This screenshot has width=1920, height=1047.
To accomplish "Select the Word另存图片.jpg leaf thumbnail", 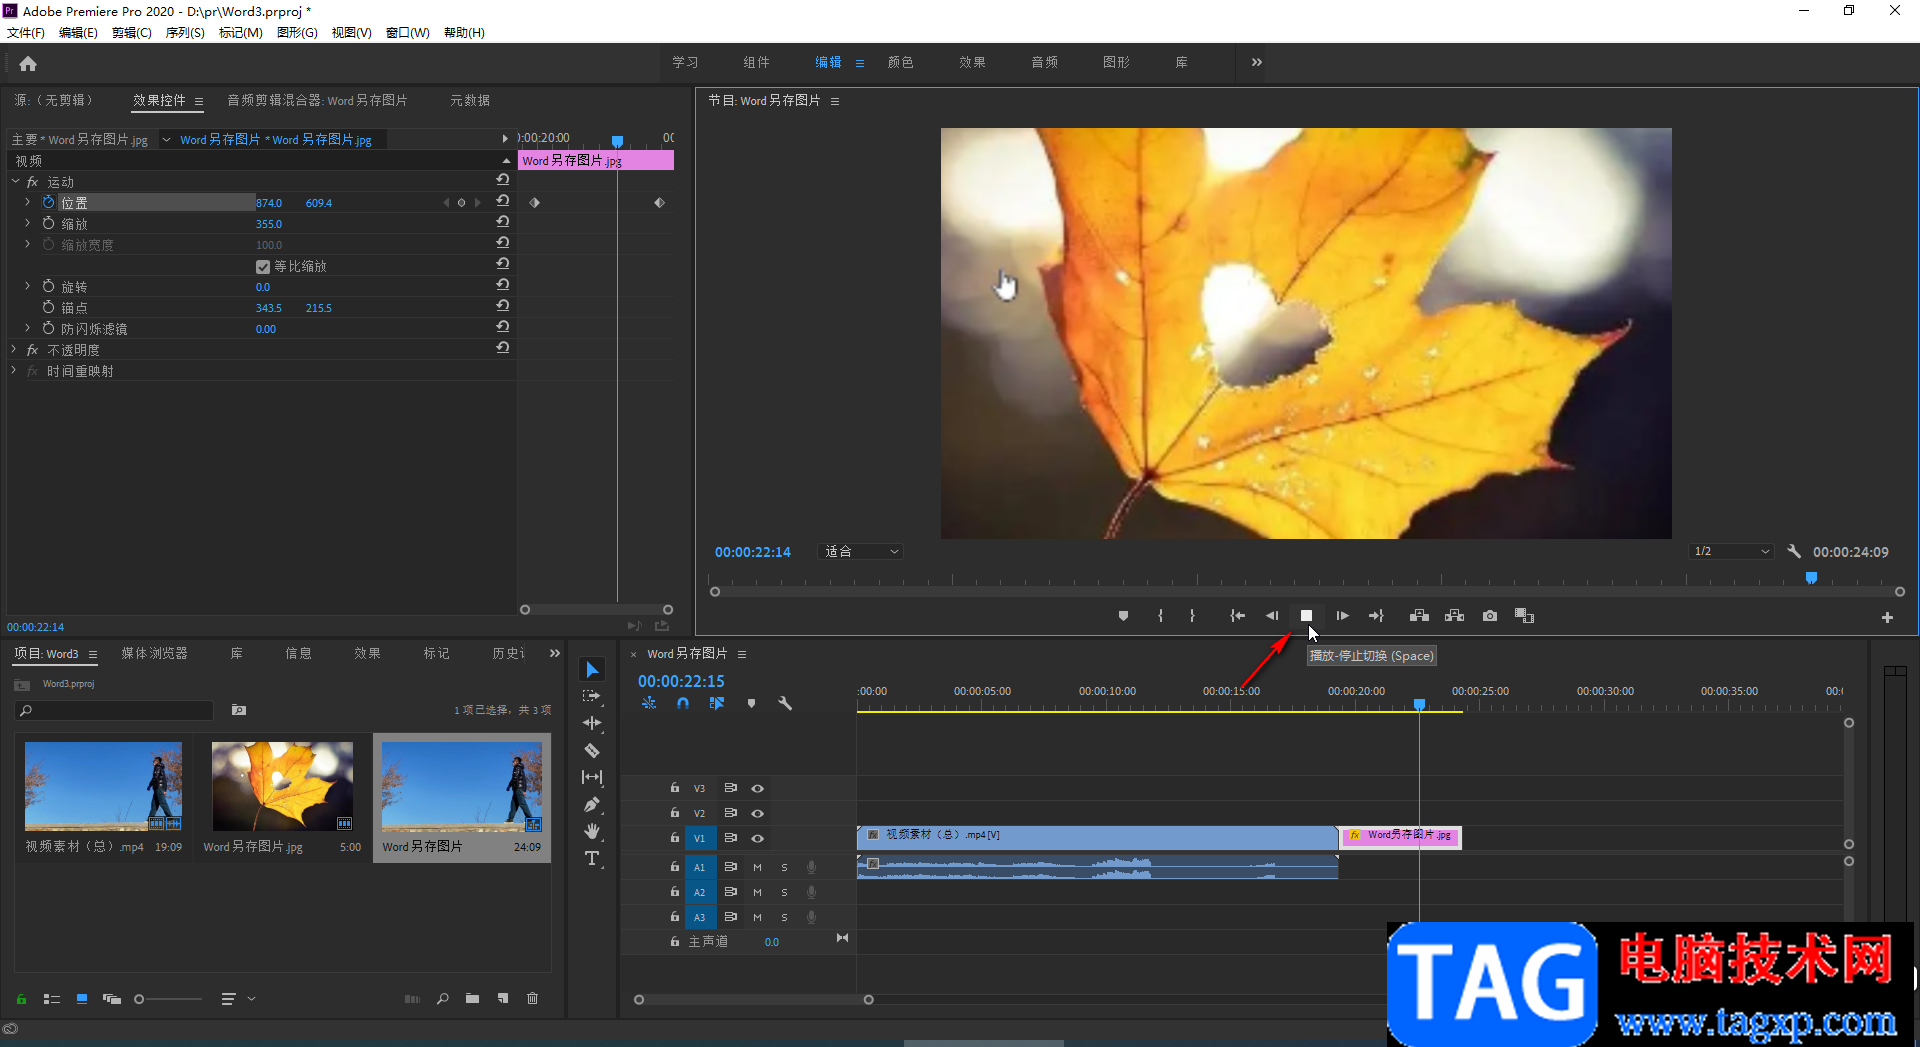I will coord(282,786).
